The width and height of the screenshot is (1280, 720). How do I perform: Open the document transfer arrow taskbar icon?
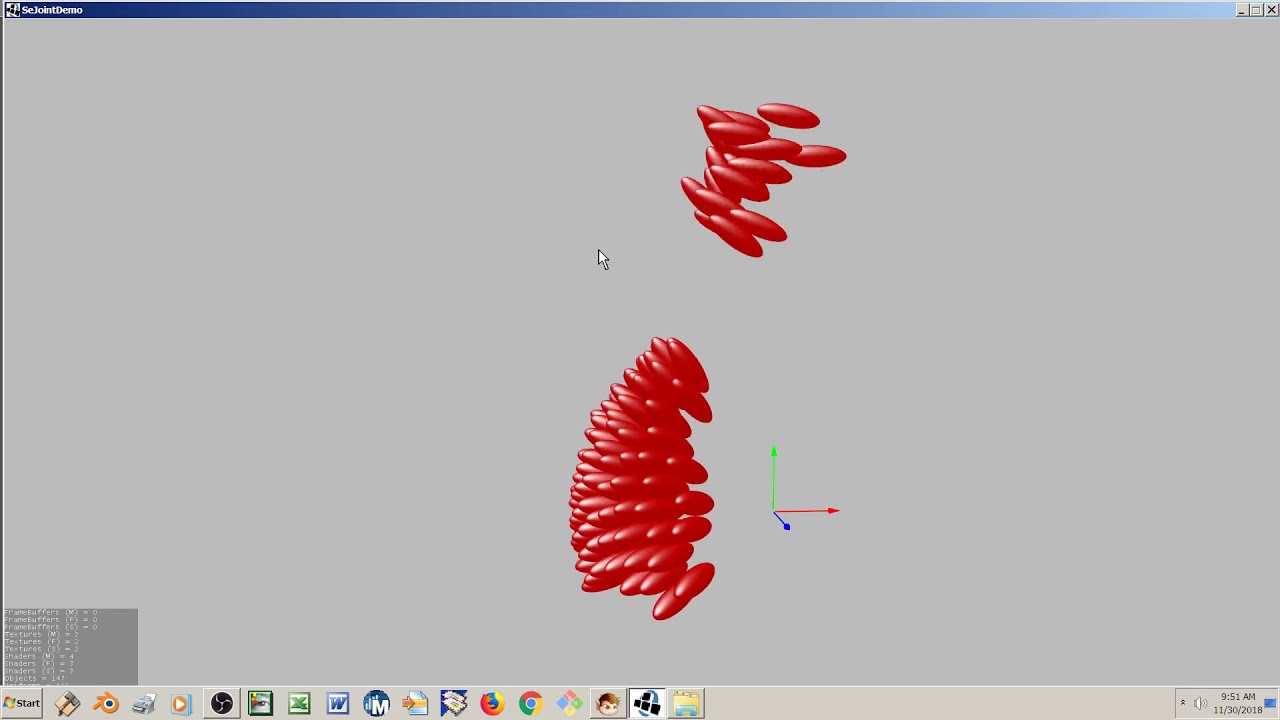415,704
